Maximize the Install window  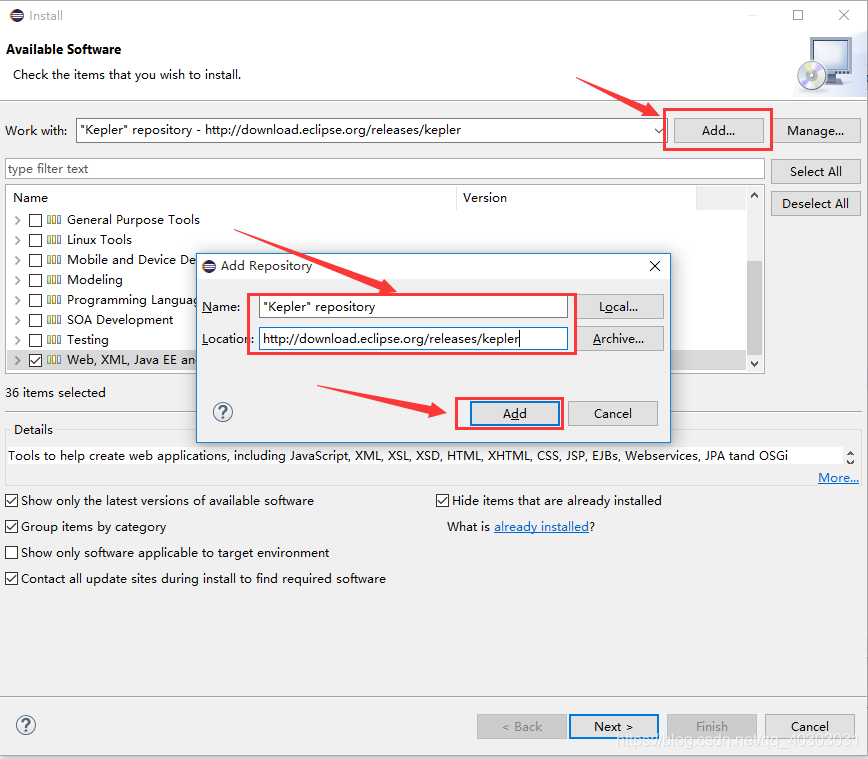798,15
